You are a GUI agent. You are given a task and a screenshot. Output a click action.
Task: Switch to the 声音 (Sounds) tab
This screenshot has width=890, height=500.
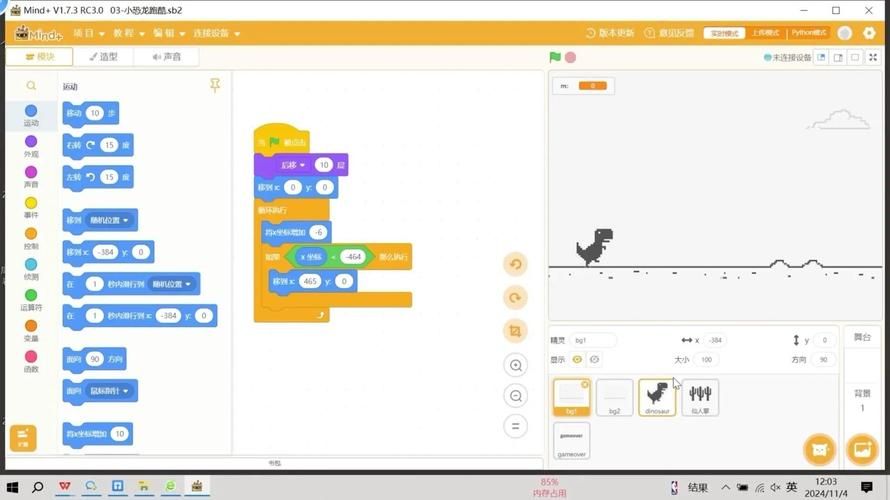pyautogui.click(x=167, y=57)
